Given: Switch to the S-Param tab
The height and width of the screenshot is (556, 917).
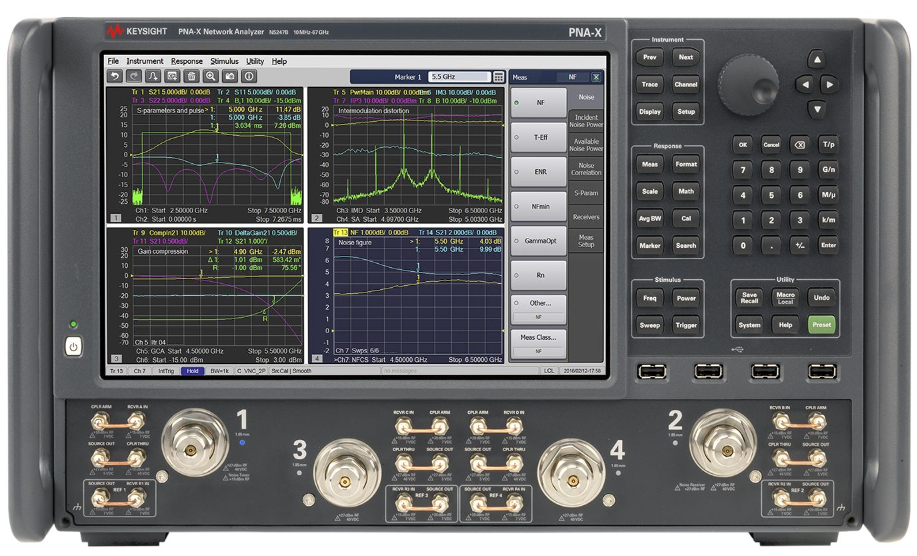Looking at the screenshot, I should [586, 192].
